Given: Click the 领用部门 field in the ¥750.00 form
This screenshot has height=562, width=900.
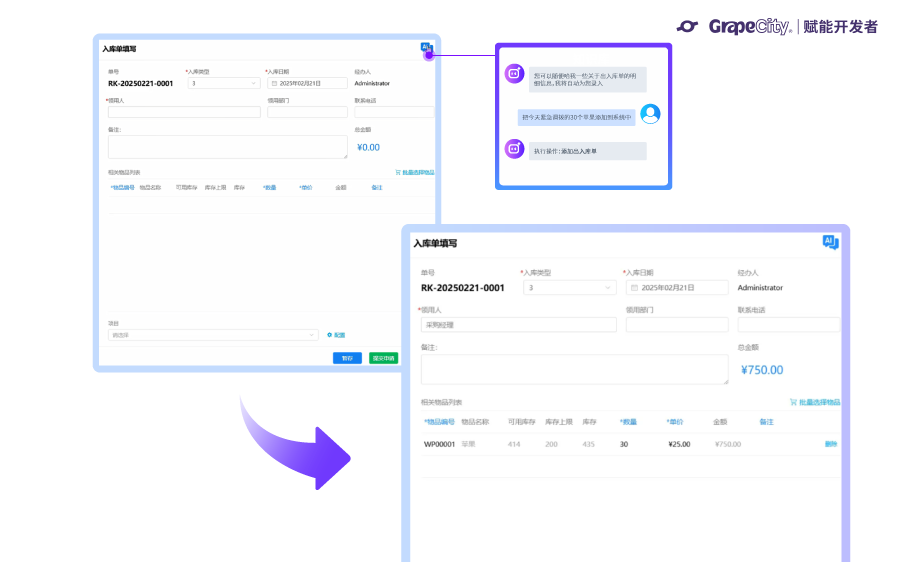Looking at the screenshot, I should tap(677, 324).
